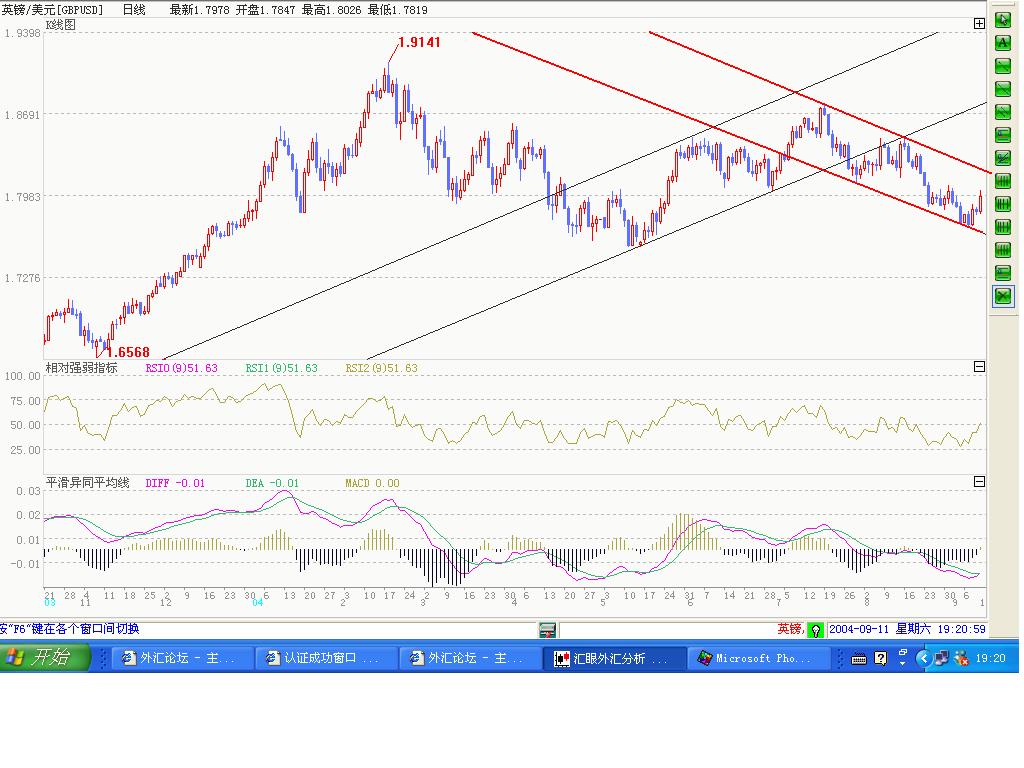The height and width of the screenshot is (768, 1024).
Task: Select the parallel channel line tool
Action: click(x=1002, y=112)
